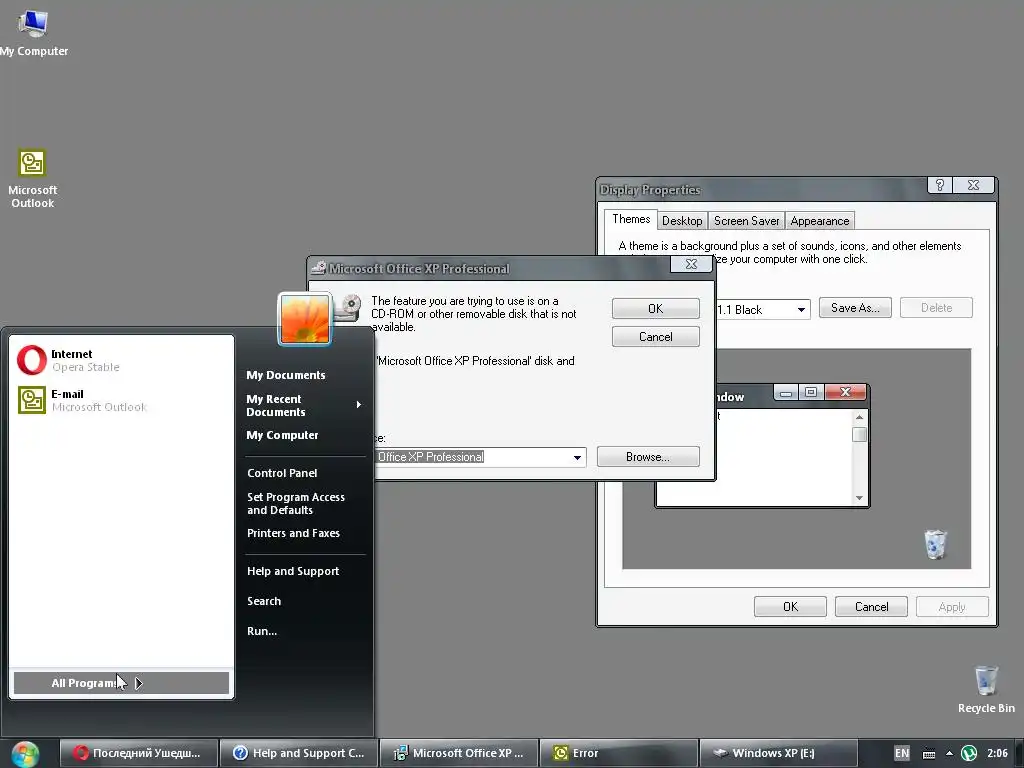Open Recycle Bin on desktop
1024x768 pixels.
point(986,689)
